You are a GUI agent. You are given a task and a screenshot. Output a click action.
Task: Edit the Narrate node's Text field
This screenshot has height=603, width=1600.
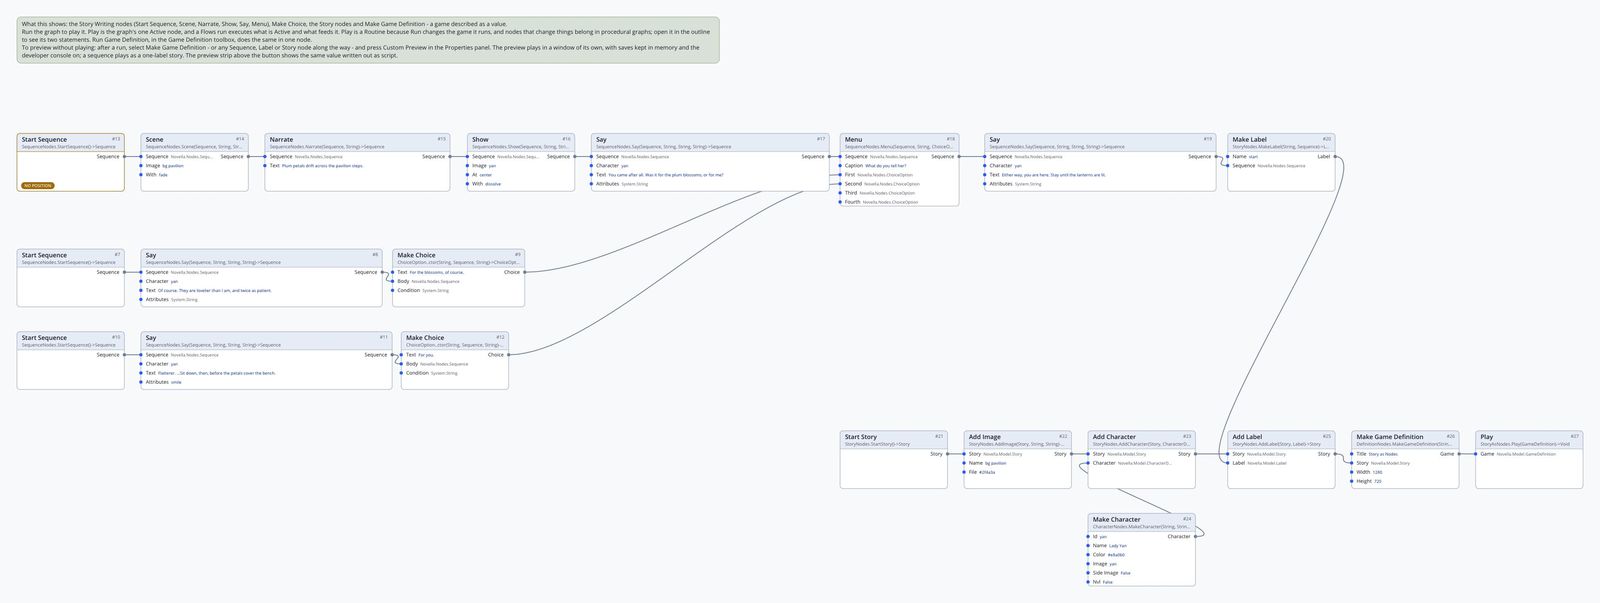pyautogui.click(x=321, y=166)
